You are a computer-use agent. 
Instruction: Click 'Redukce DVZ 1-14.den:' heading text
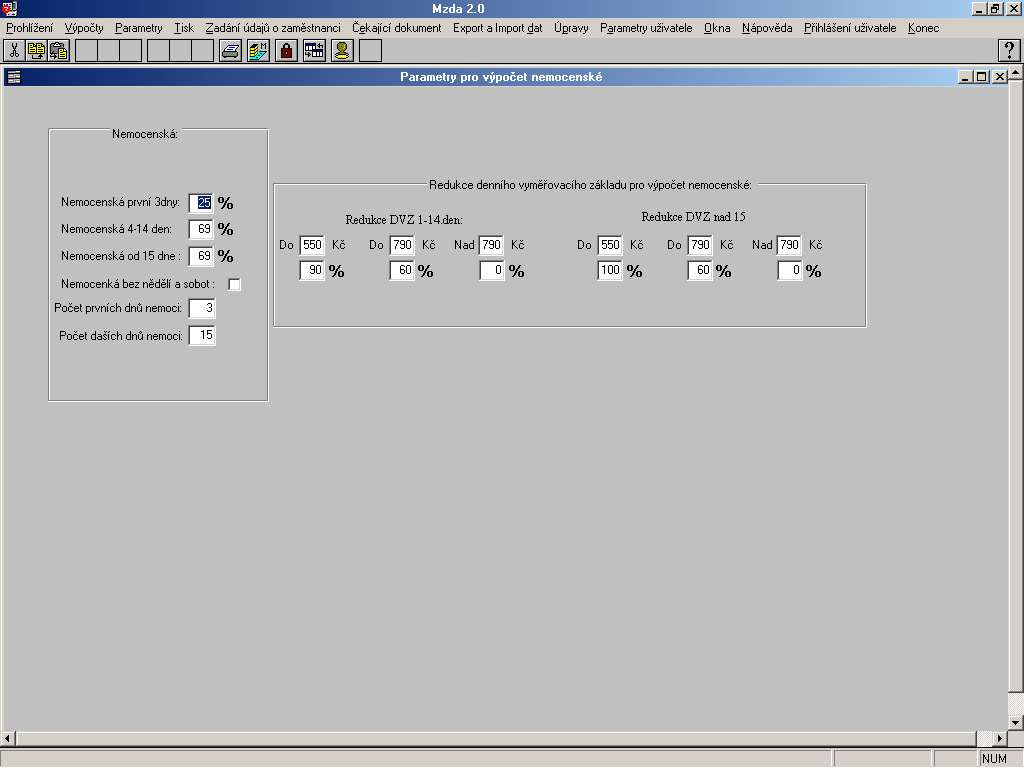404,220
